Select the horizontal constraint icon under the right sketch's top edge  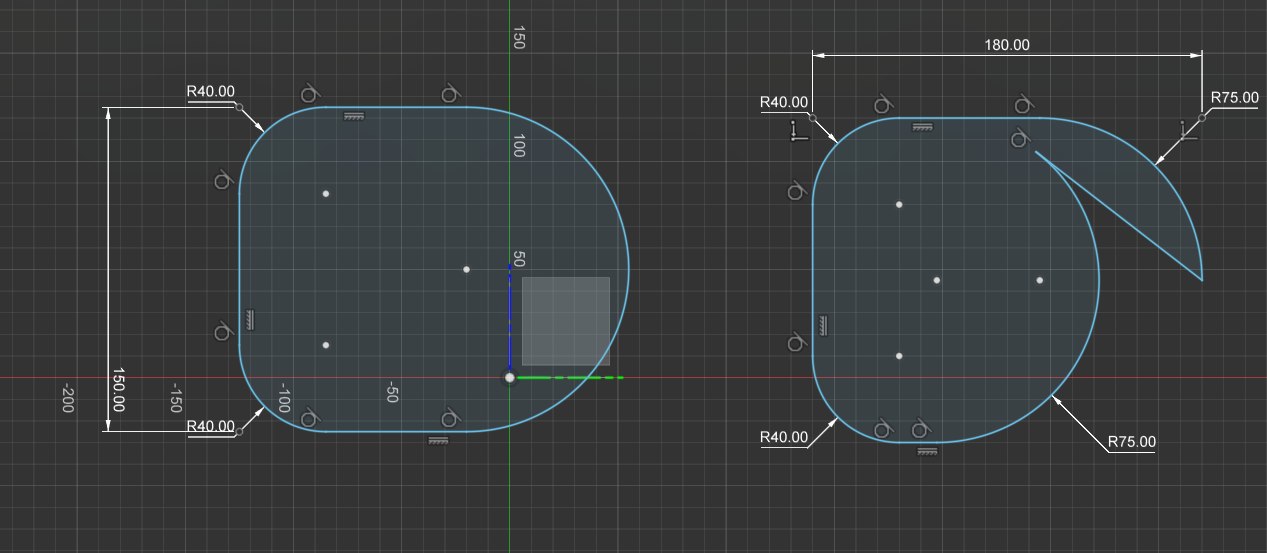coord(924,128)
